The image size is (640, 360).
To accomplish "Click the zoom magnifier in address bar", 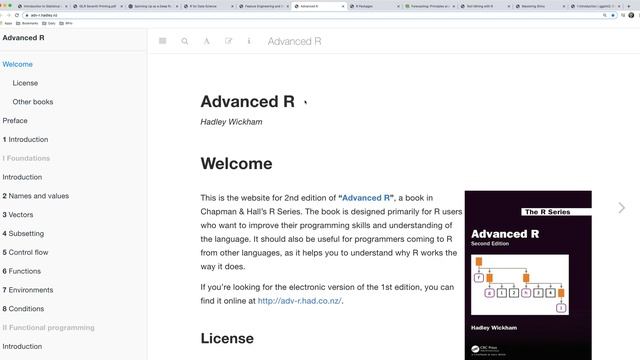I will point(604,15).
